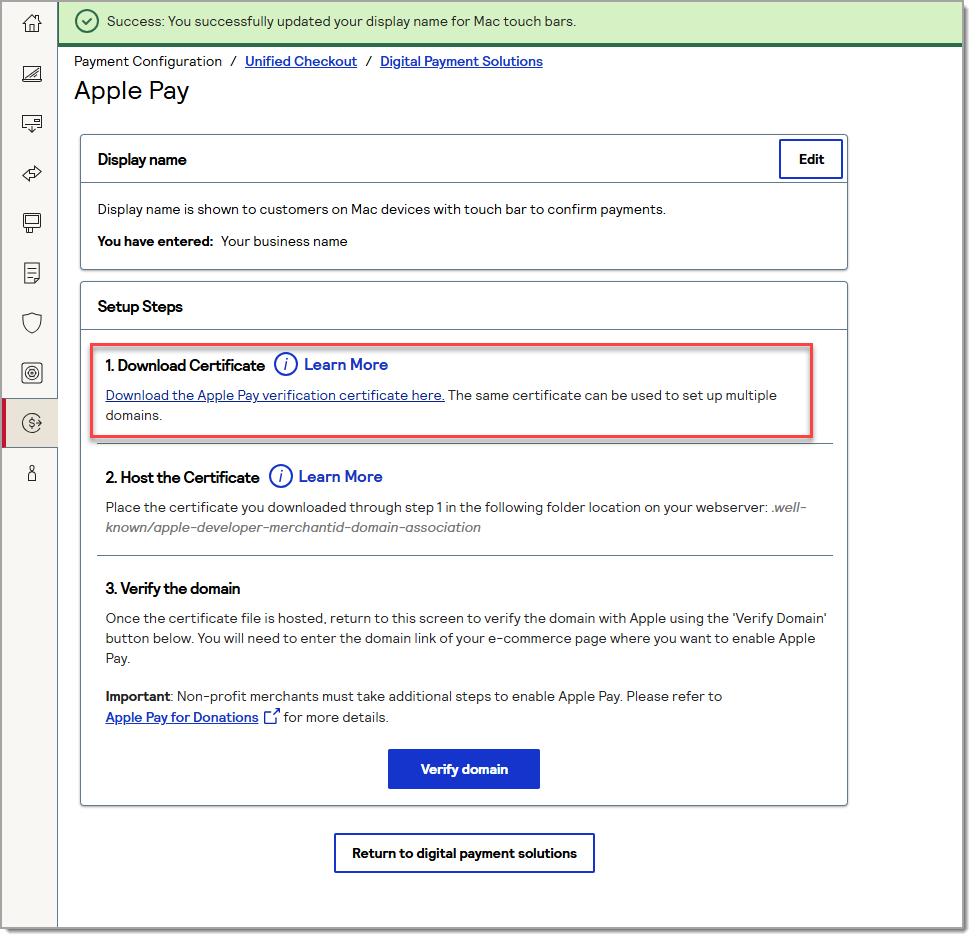The height and width of the screenshot is (939, 974).
Task: Click info icon beside Host the Certificate
Action: coord(281,477)
